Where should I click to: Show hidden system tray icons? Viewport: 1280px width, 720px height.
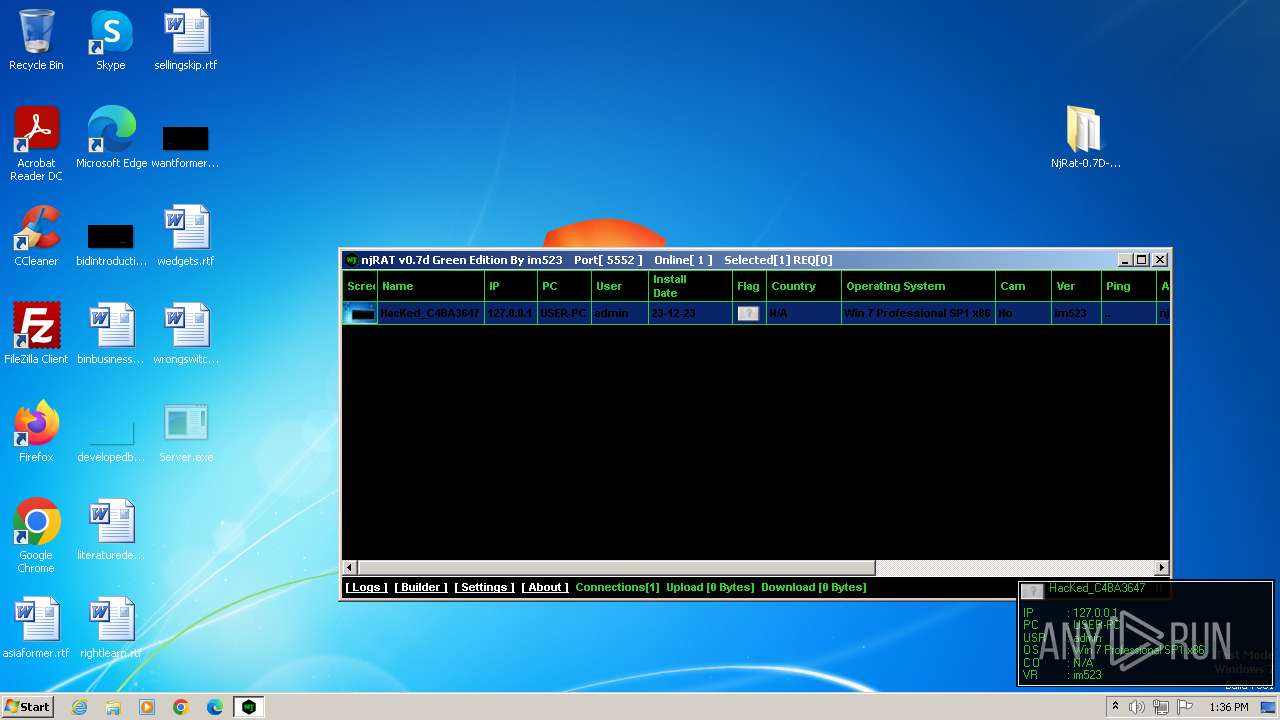tap(1115, 707)
